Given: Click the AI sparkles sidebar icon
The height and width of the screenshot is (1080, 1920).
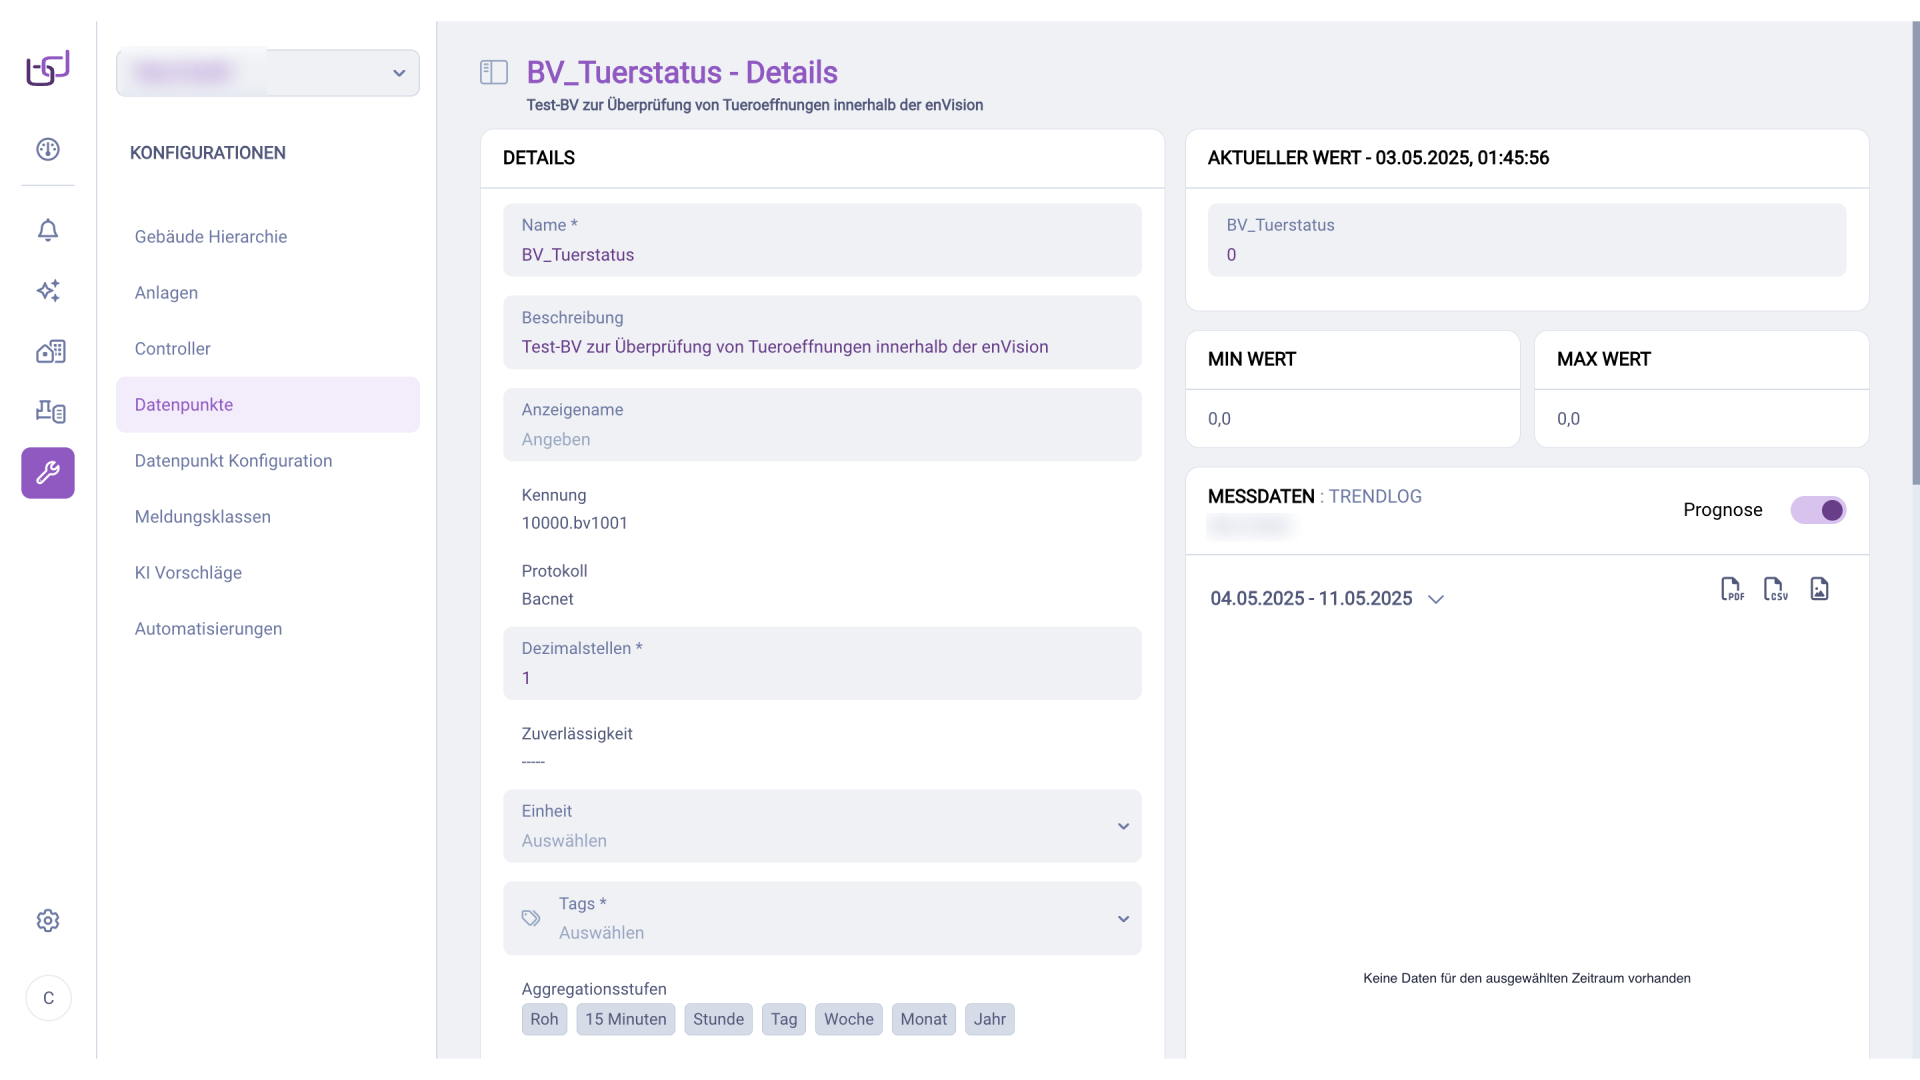Looking at the screenshot, I should click(x=48, y=291).
